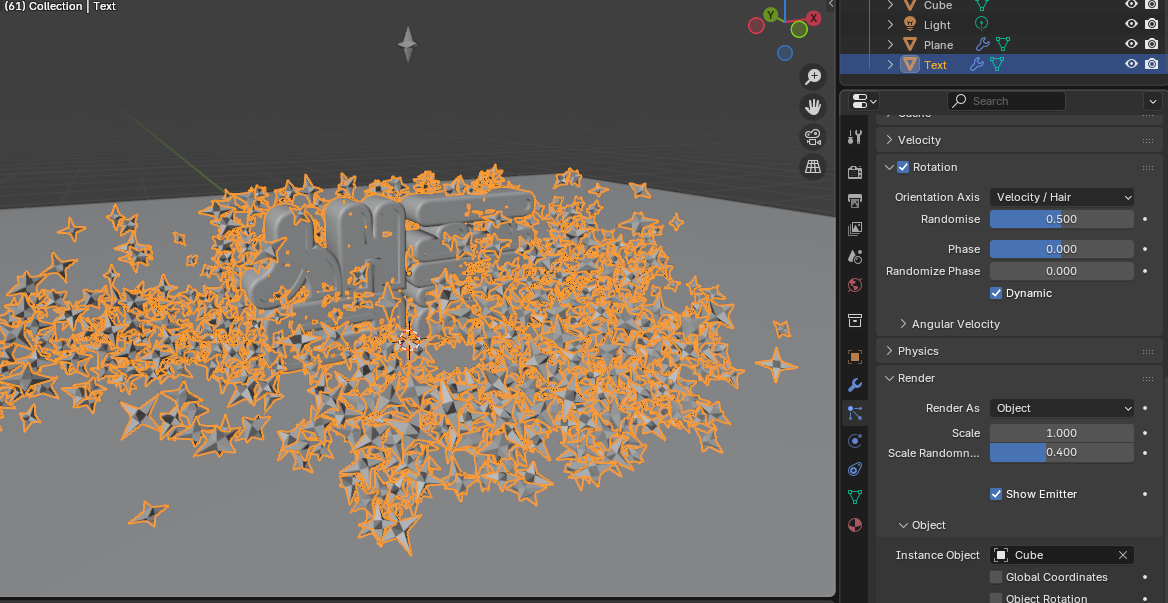Hide Text object in viewport
Image resolution: width=1168 pixels, height=603 pixels.
[x=1131, y=65]
